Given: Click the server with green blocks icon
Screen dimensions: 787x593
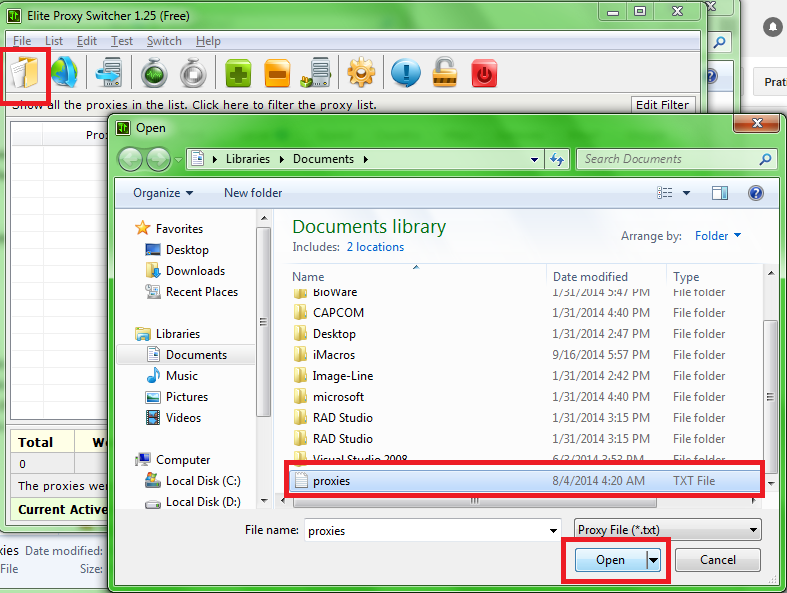Looking at the screenshot, I should 316,73.
